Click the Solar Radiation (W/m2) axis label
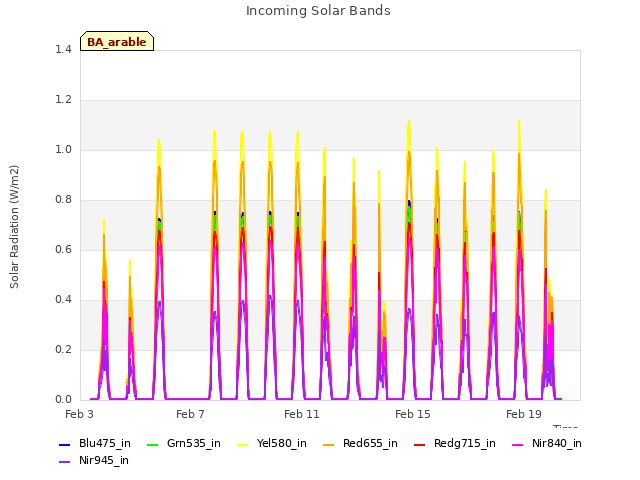The width and height of the screenshot is (640, 480). point(14,227)
